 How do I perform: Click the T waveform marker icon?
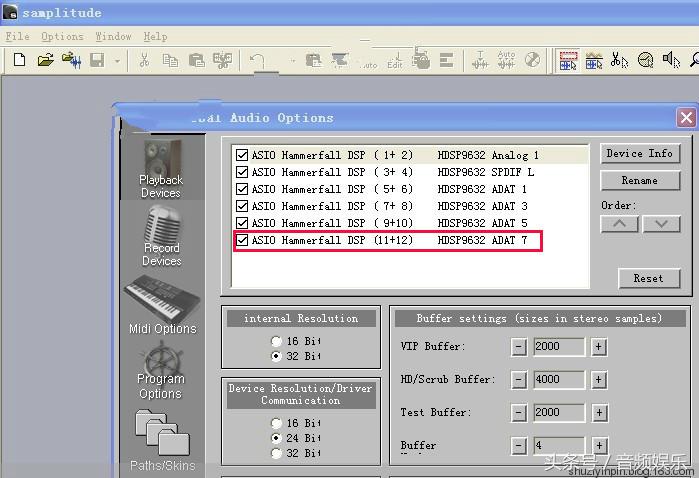(x=480, y=60)
